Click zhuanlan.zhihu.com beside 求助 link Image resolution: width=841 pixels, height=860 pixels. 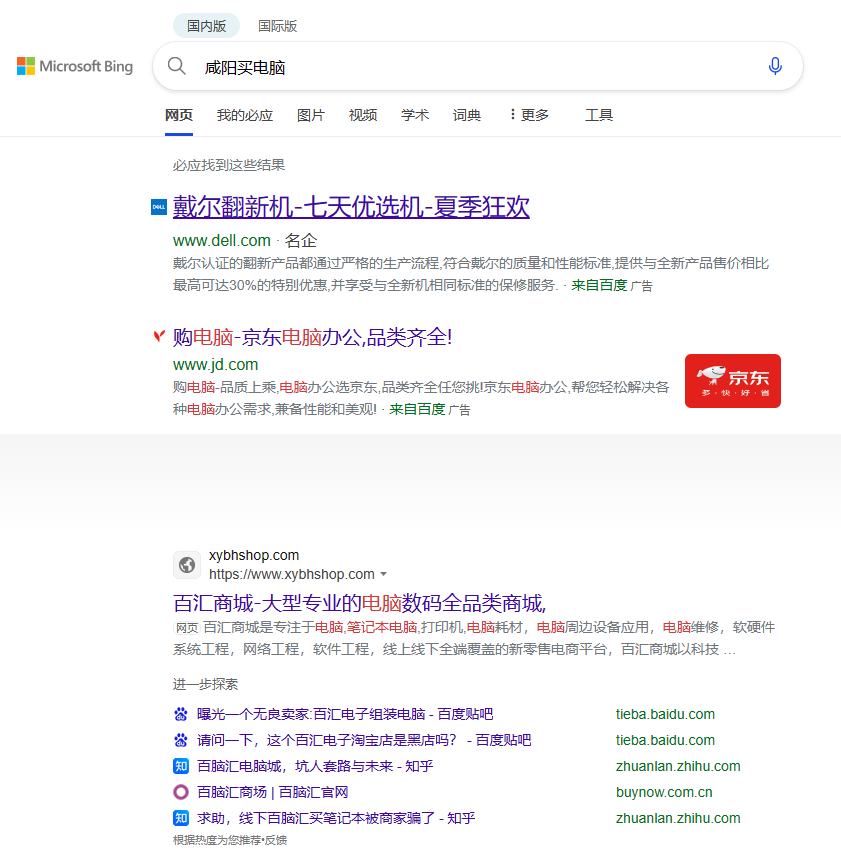pos(678,818)
